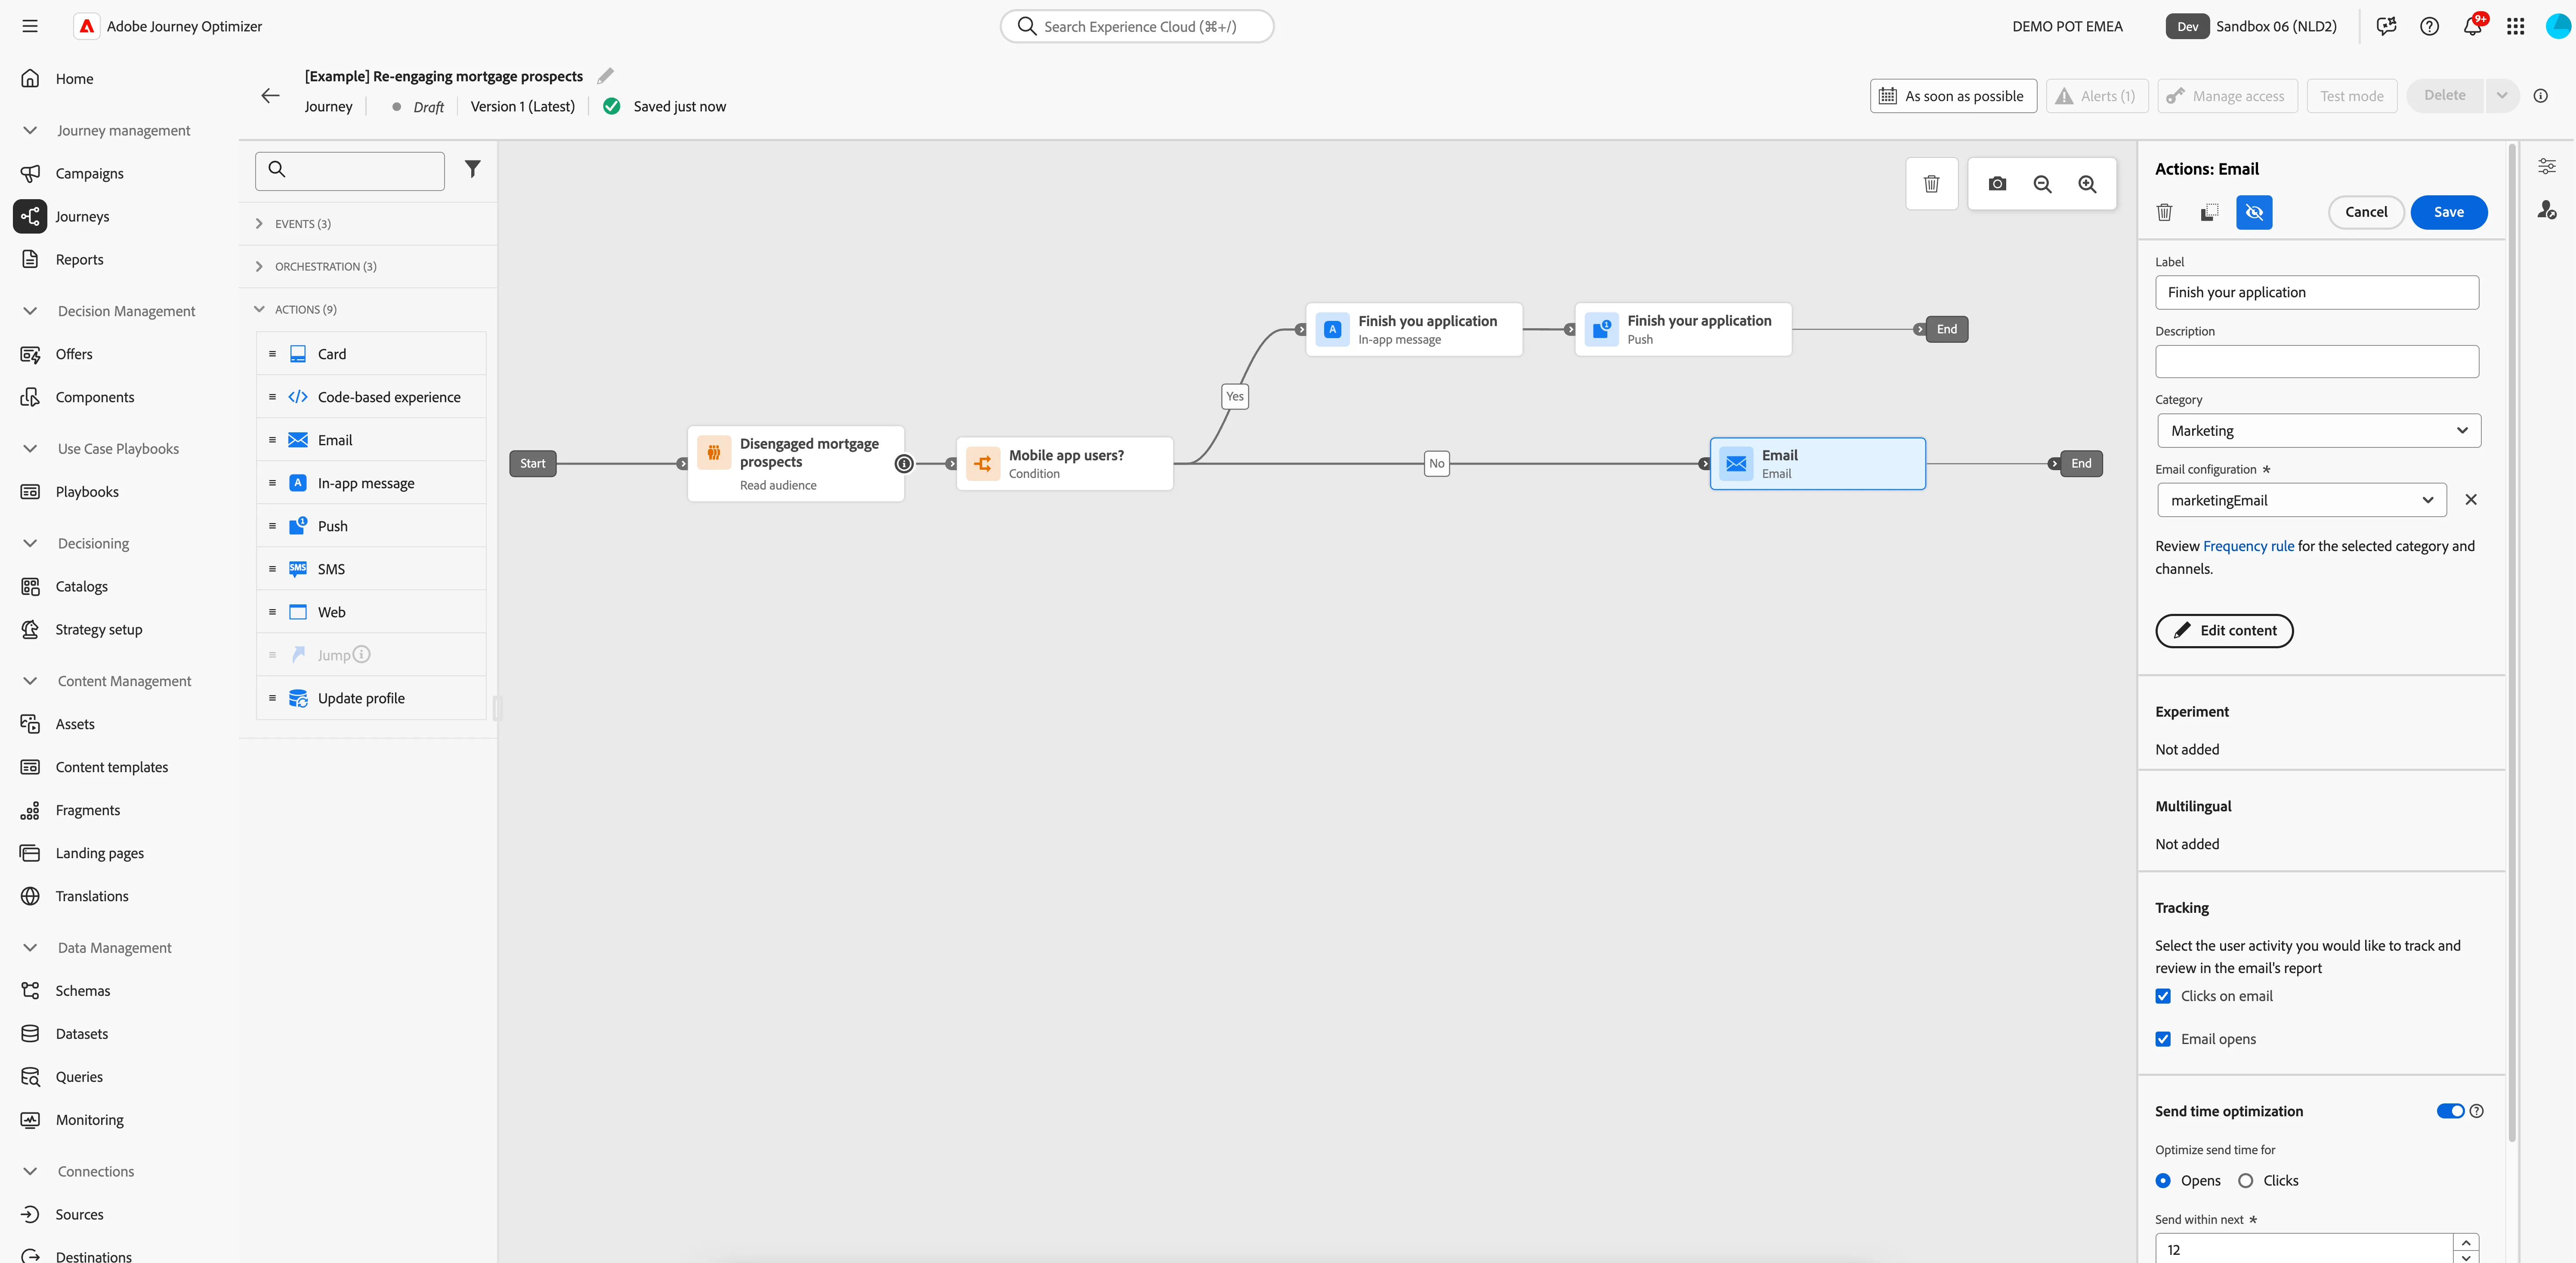Image resolution: width=2576 pixels, height=1263 pixels.
Task: Click the Save button
Action: pyautogui.click(x=2448, y=212)
